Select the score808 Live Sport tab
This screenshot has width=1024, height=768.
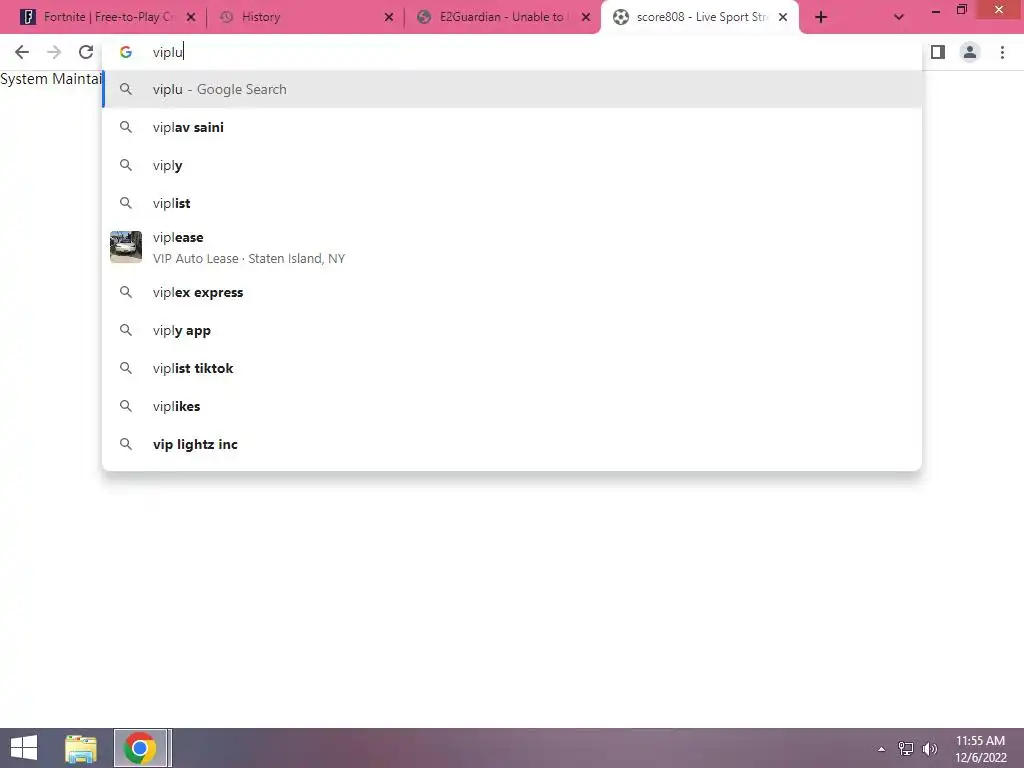pyautogui.click(x=699, y=18)
